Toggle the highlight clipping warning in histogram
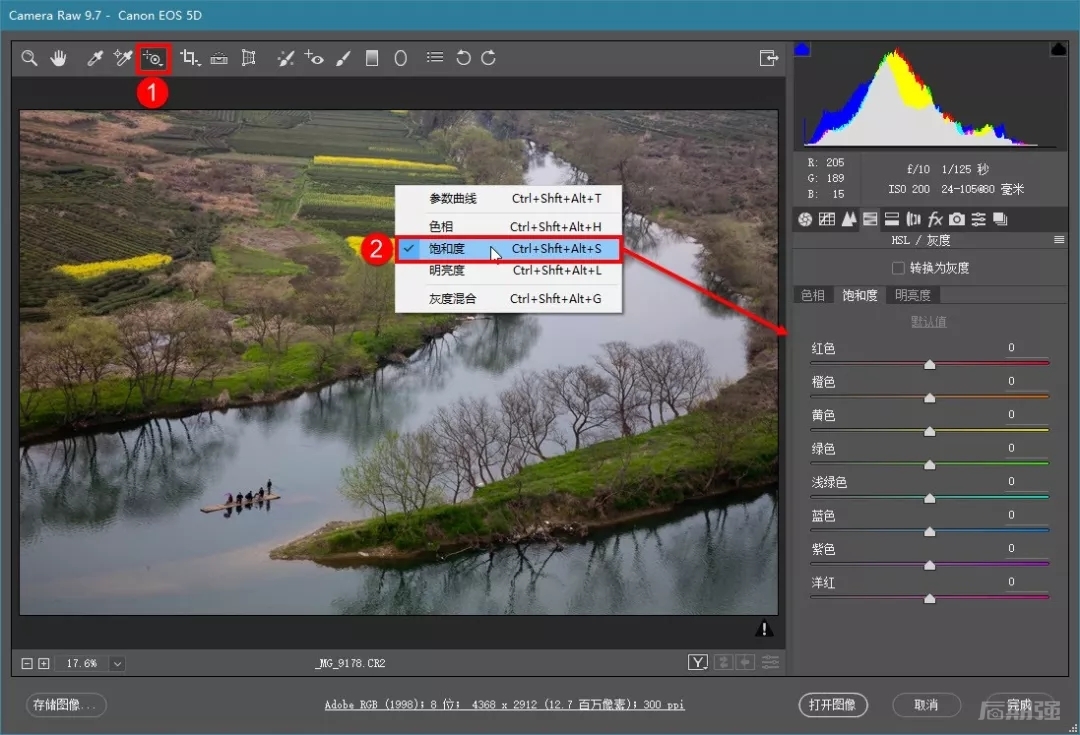 [1058, 49]
